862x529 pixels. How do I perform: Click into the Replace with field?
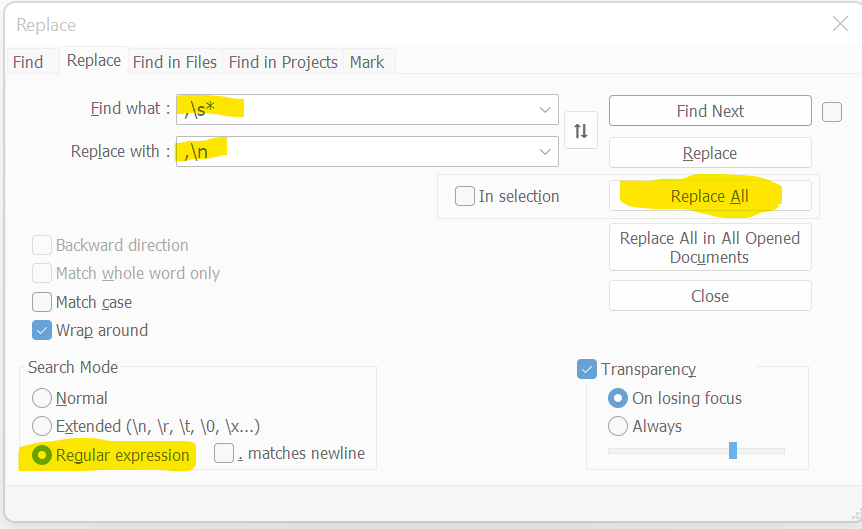(367, 151)
